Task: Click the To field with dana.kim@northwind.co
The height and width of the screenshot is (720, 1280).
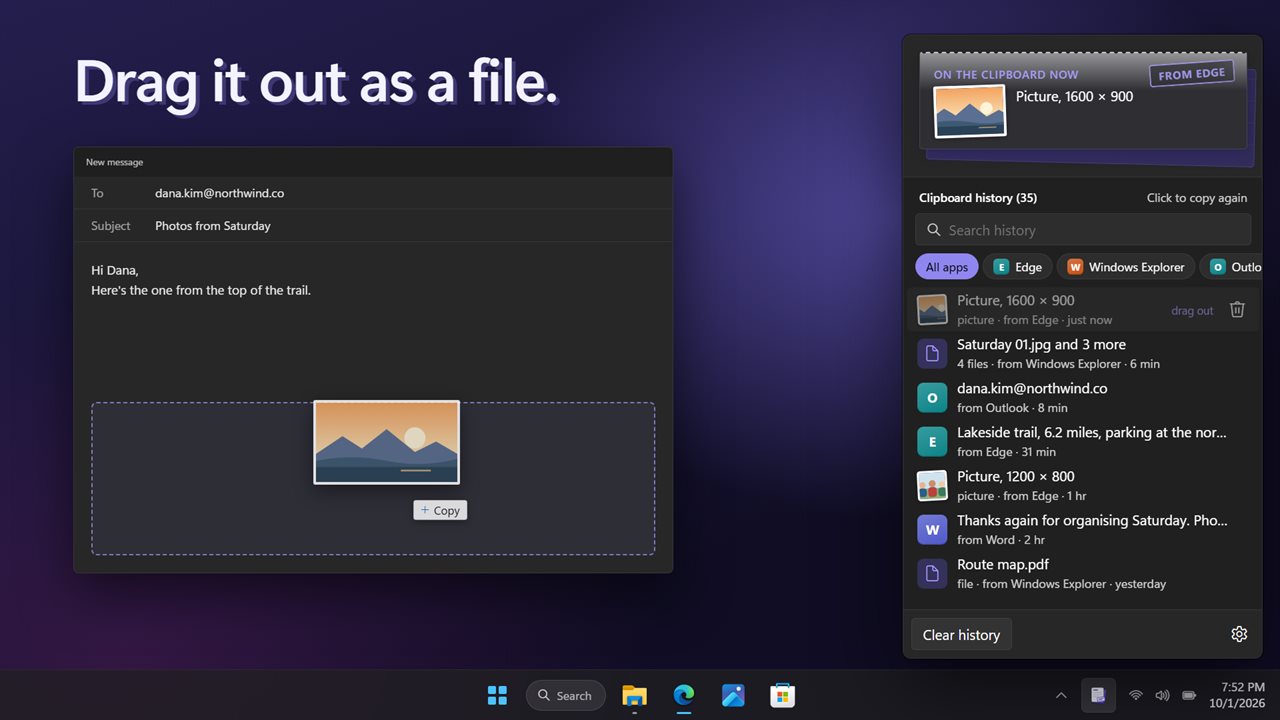Action: [x=373, y=193]
